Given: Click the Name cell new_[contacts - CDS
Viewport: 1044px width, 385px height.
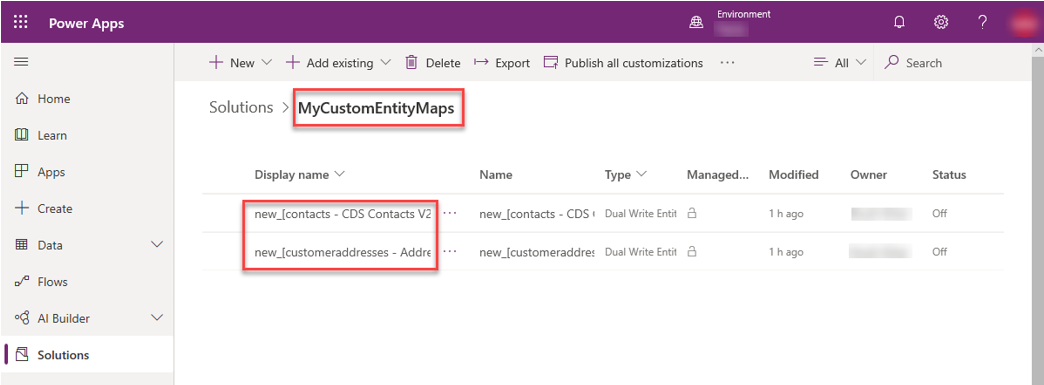Looking at the screenshot, I should pyautogui.click(x=537, y=214).
